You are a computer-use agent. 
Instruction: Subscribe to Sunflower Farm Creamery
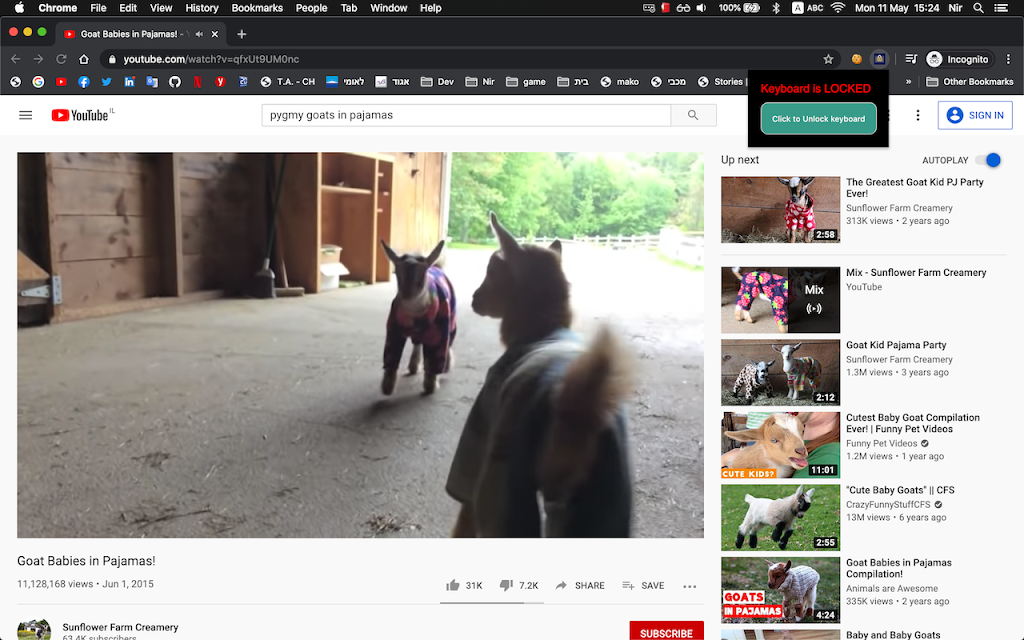click(666, 632)
